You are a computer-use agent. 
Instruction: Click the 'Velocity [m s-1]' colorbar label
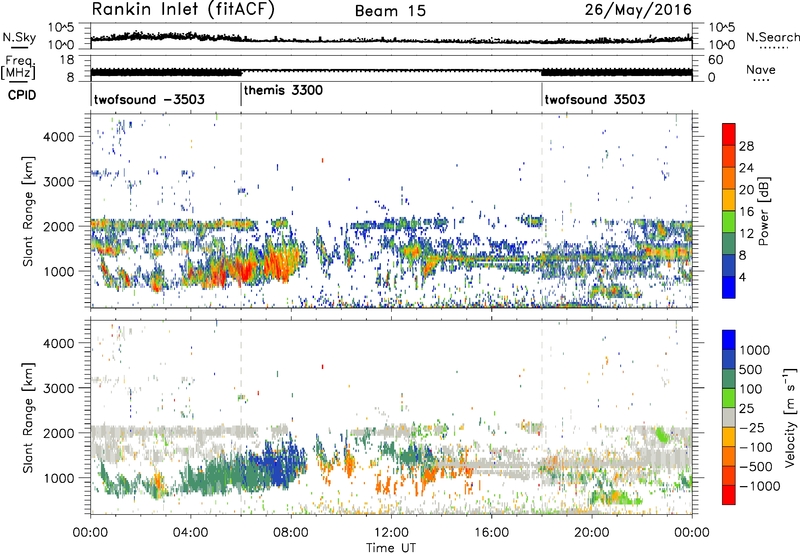pyautogui.click(x=790, y=417)
